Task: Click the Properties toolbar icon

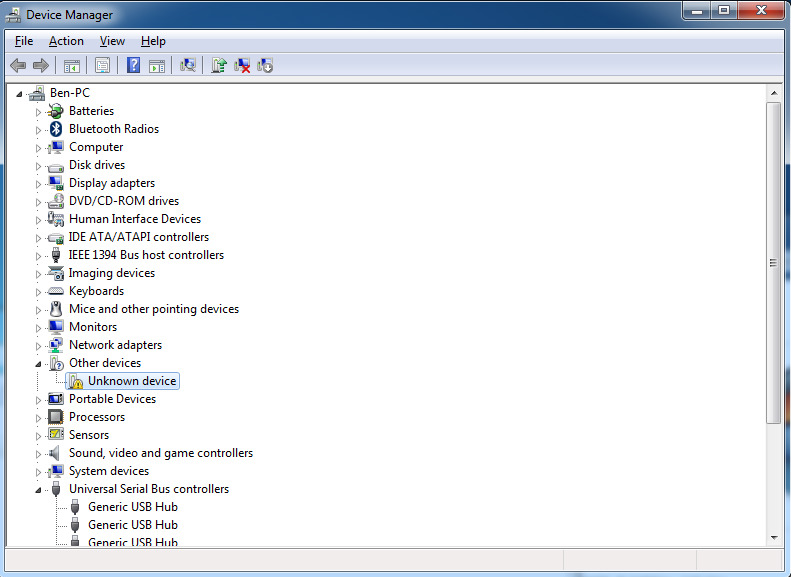Action: click(102, 66)
